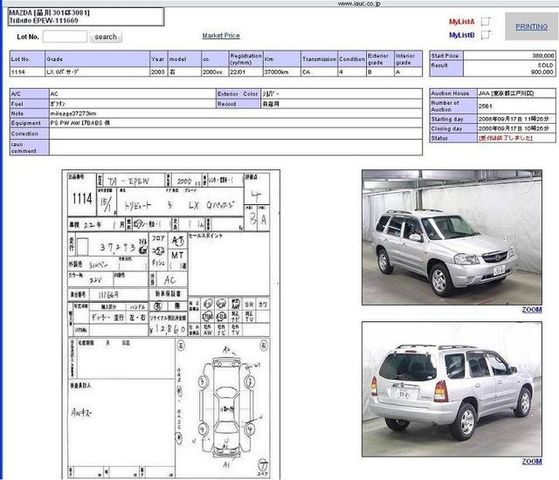Click the rear view car photo
This screenshot has width=559, height=480.
pos(452,389)
